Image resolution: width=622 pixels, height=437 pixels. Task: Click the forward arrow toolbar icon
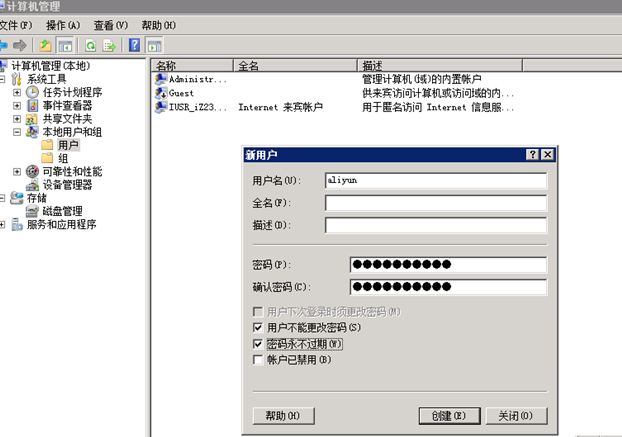[x=19, y=45]
